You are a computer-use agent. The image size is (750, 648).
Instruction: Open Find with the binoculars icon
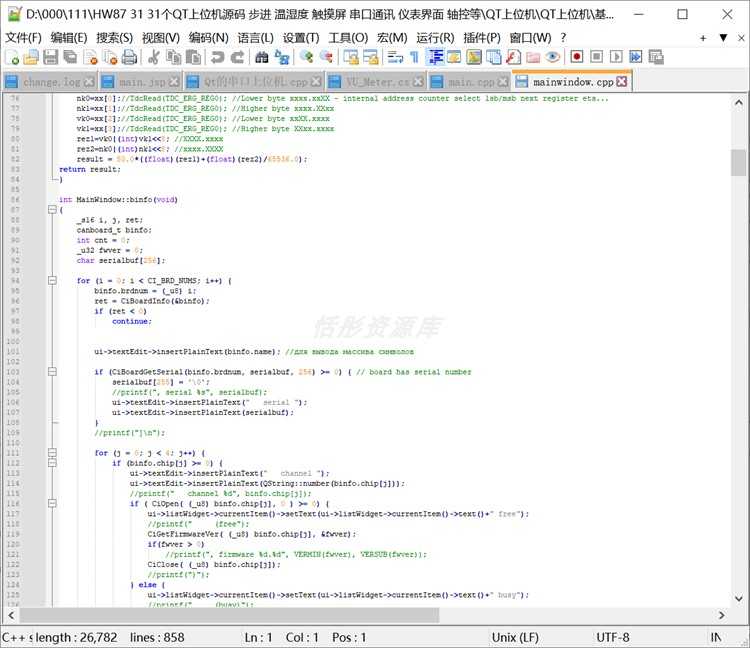click(x=262, y=57)
